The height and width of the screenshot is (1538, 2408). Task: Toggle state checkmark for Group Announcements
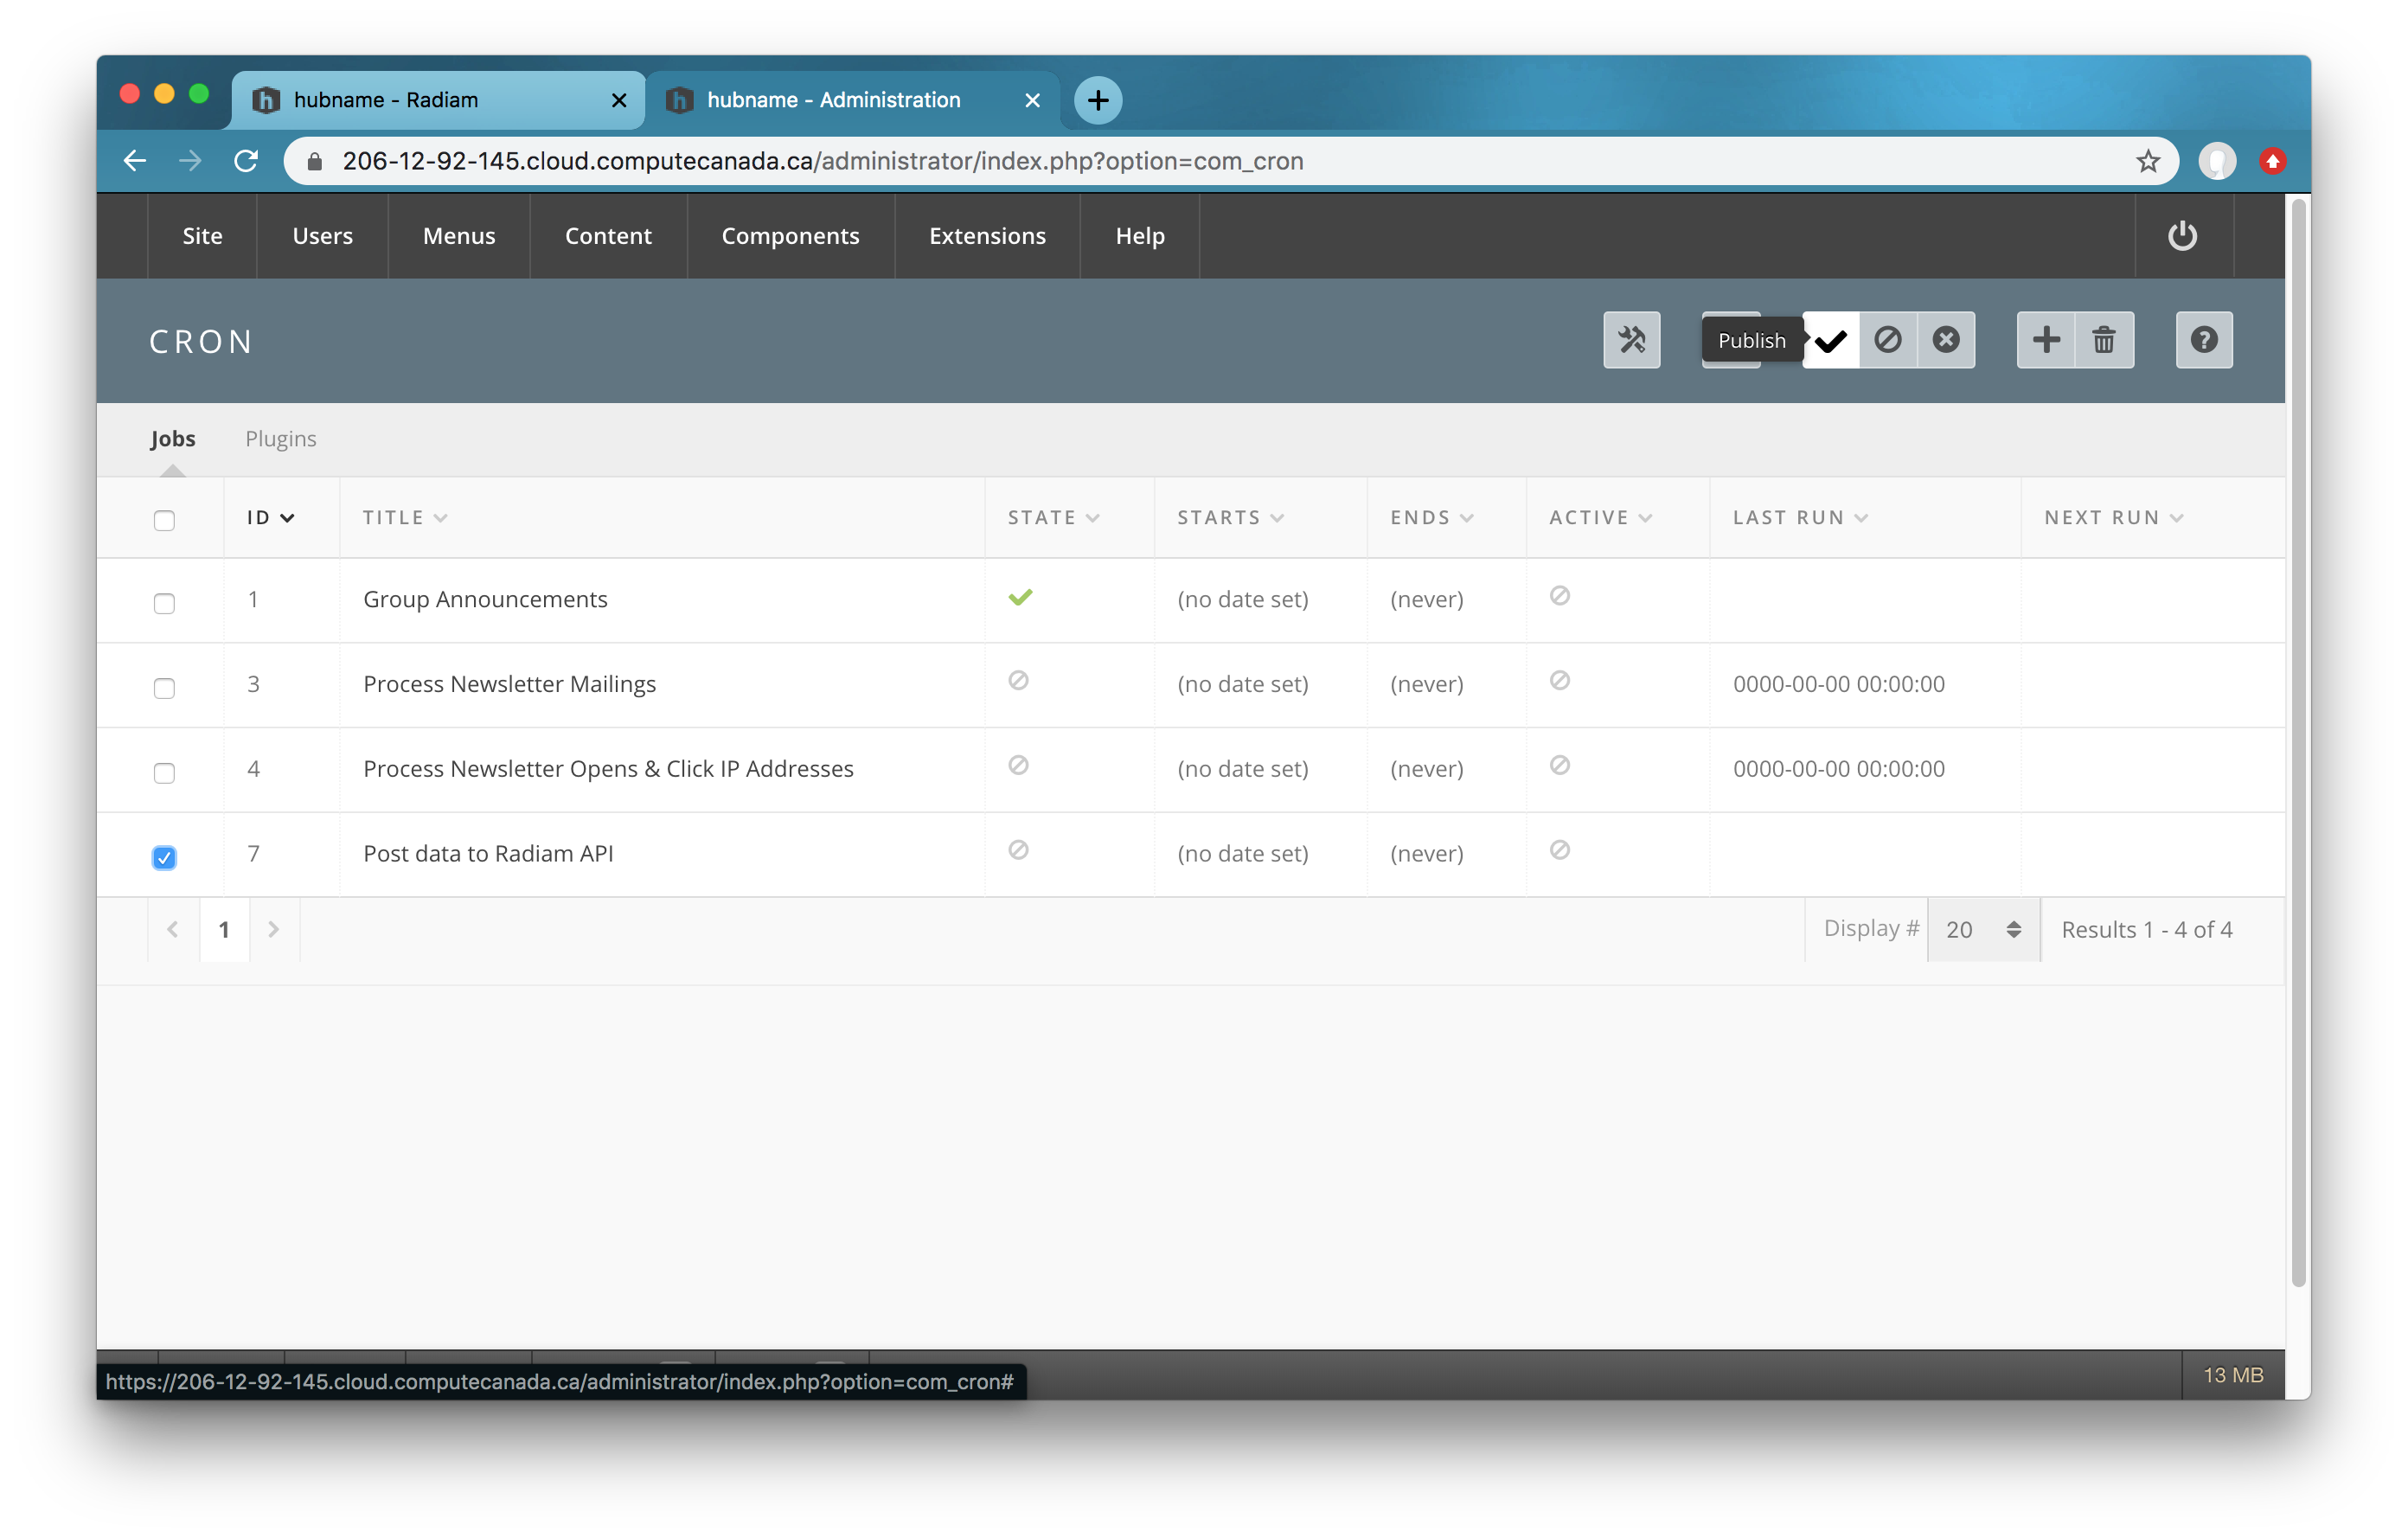click(1020, 597)
